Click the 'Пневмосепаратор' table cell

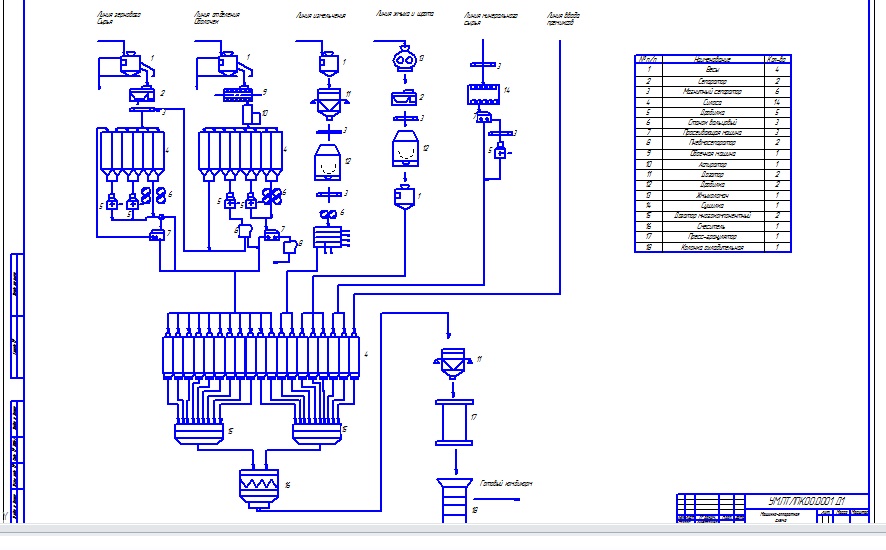(x=713, y=142)
